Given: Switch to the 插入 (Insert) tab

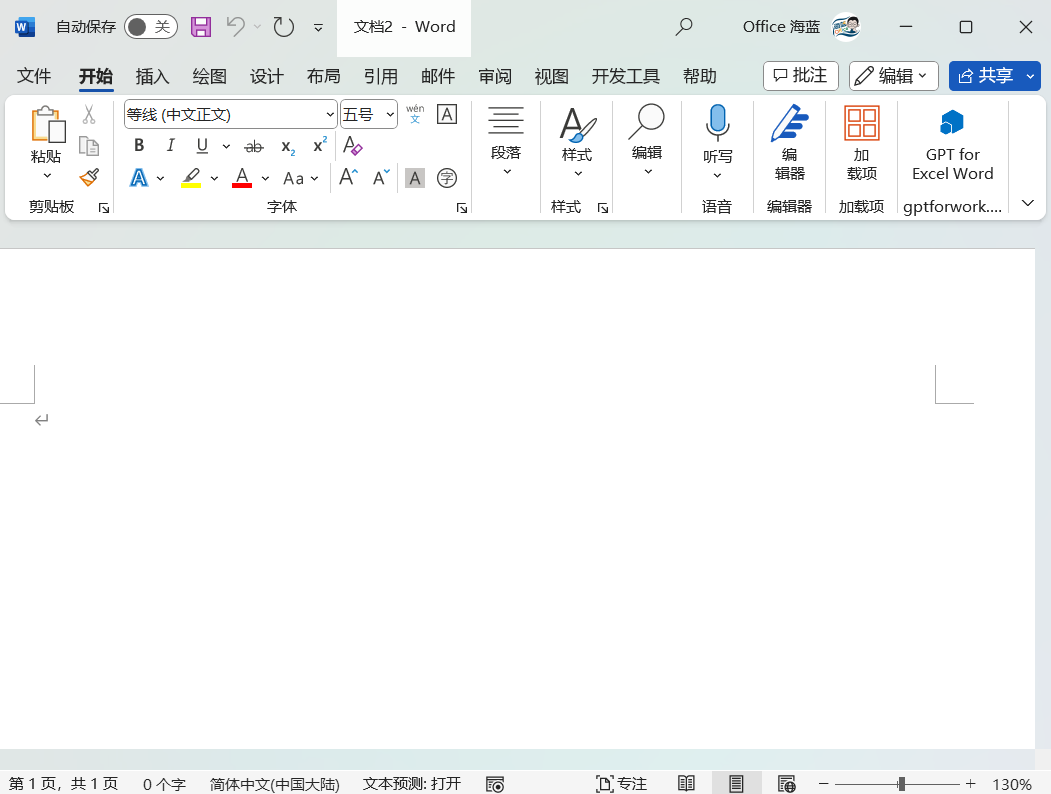Looking at the screenshot, I should (x=152, y=76).
